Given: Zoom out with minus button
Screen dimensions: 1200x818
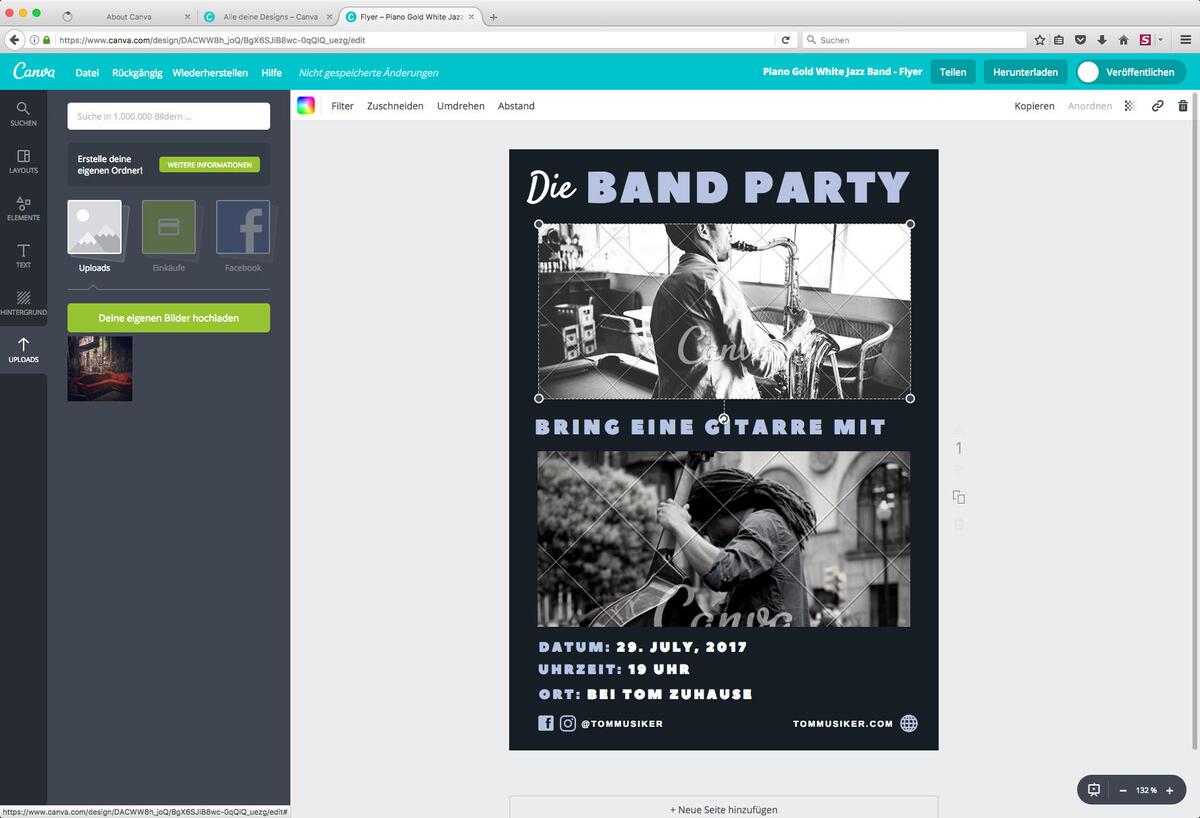Looking at the screenshot, I should coord(1122,790).
